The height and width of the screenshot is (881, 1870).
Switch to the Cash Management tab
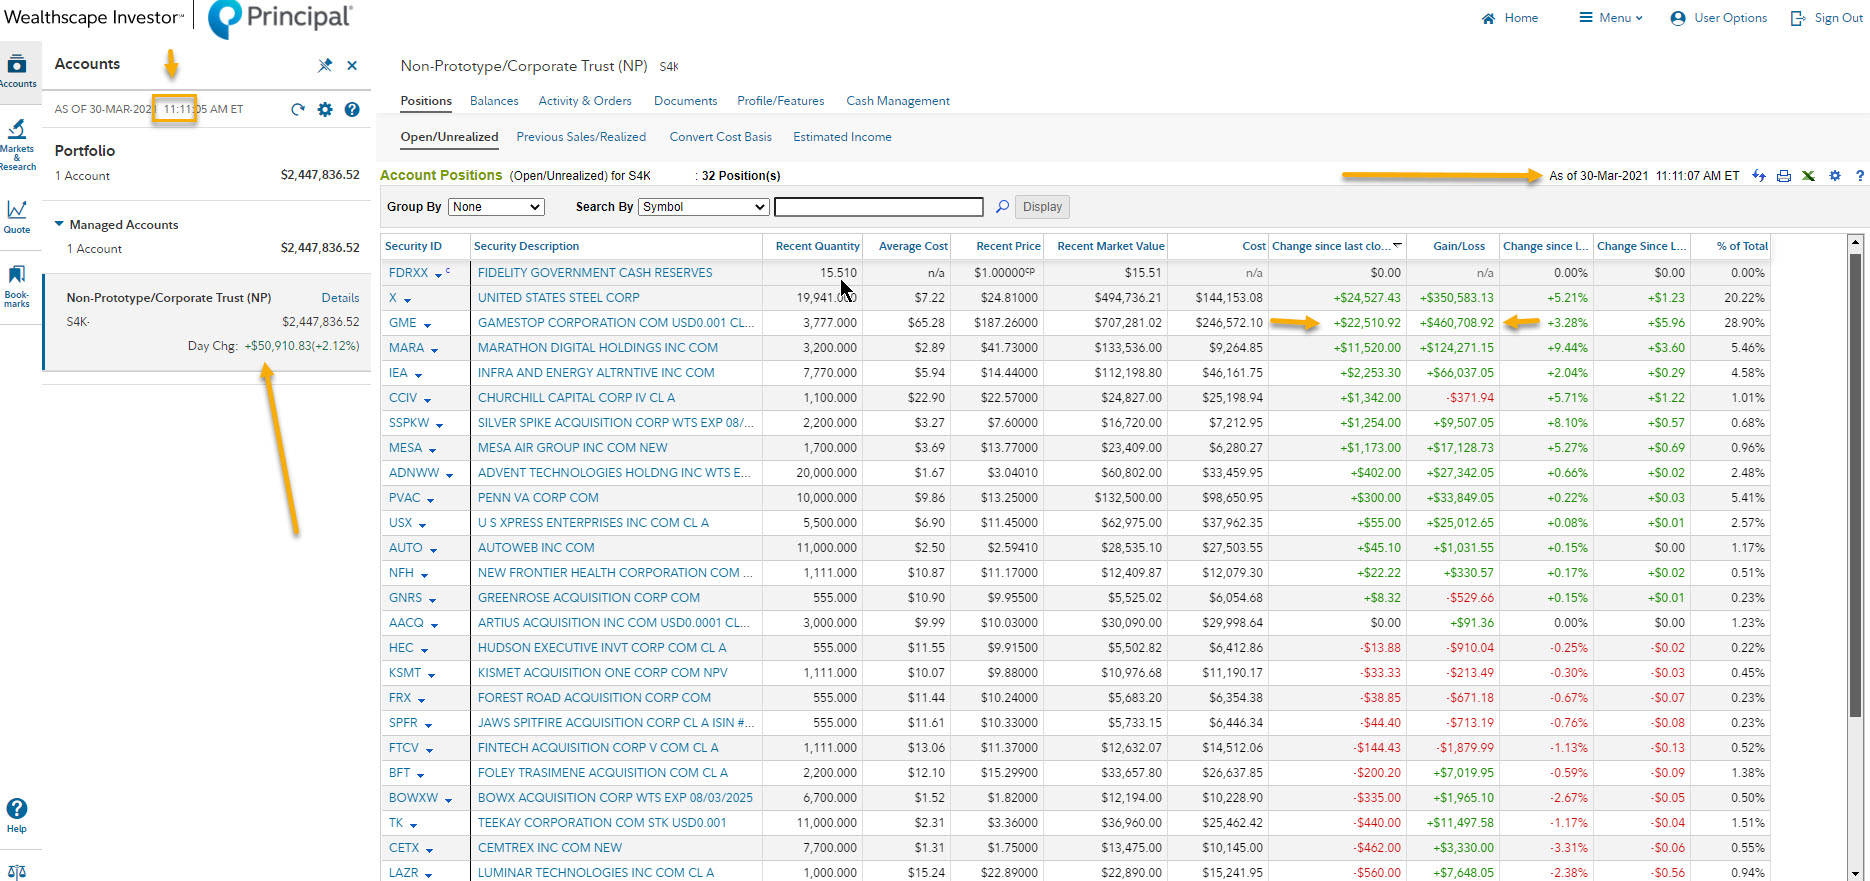click(898, 101)
